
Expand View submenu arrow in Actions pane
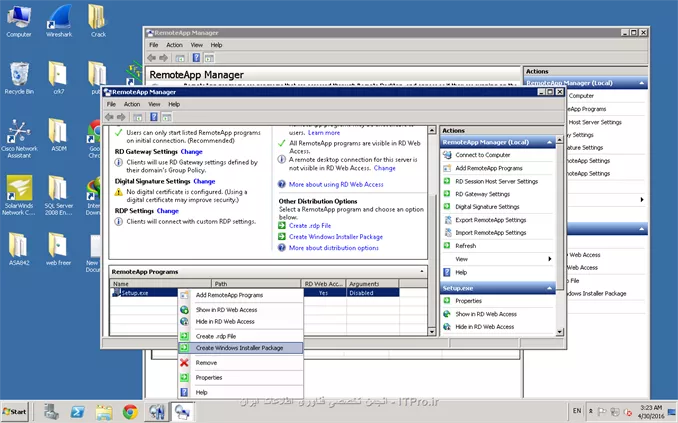(550, 259)
